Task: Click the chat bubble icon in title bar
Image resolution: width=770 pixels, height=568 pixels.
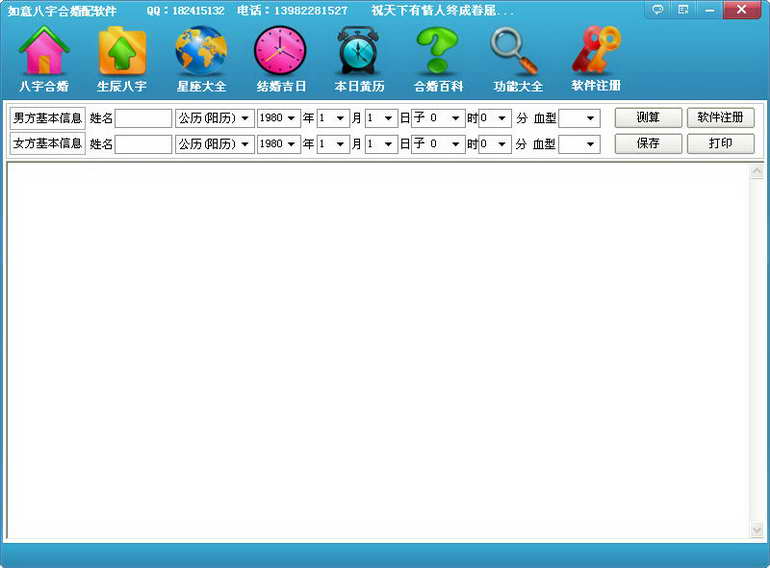Action: point(657,10)
